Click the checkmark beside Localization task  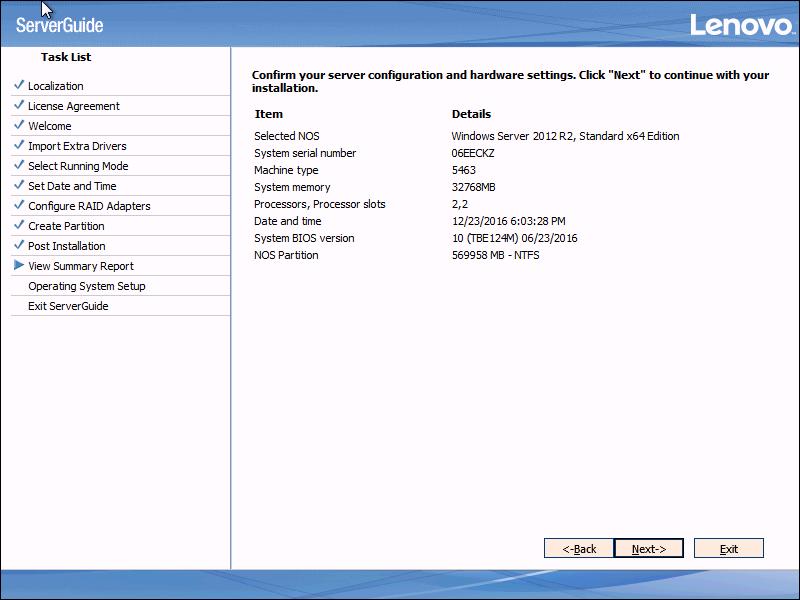[x=20, y=86]
